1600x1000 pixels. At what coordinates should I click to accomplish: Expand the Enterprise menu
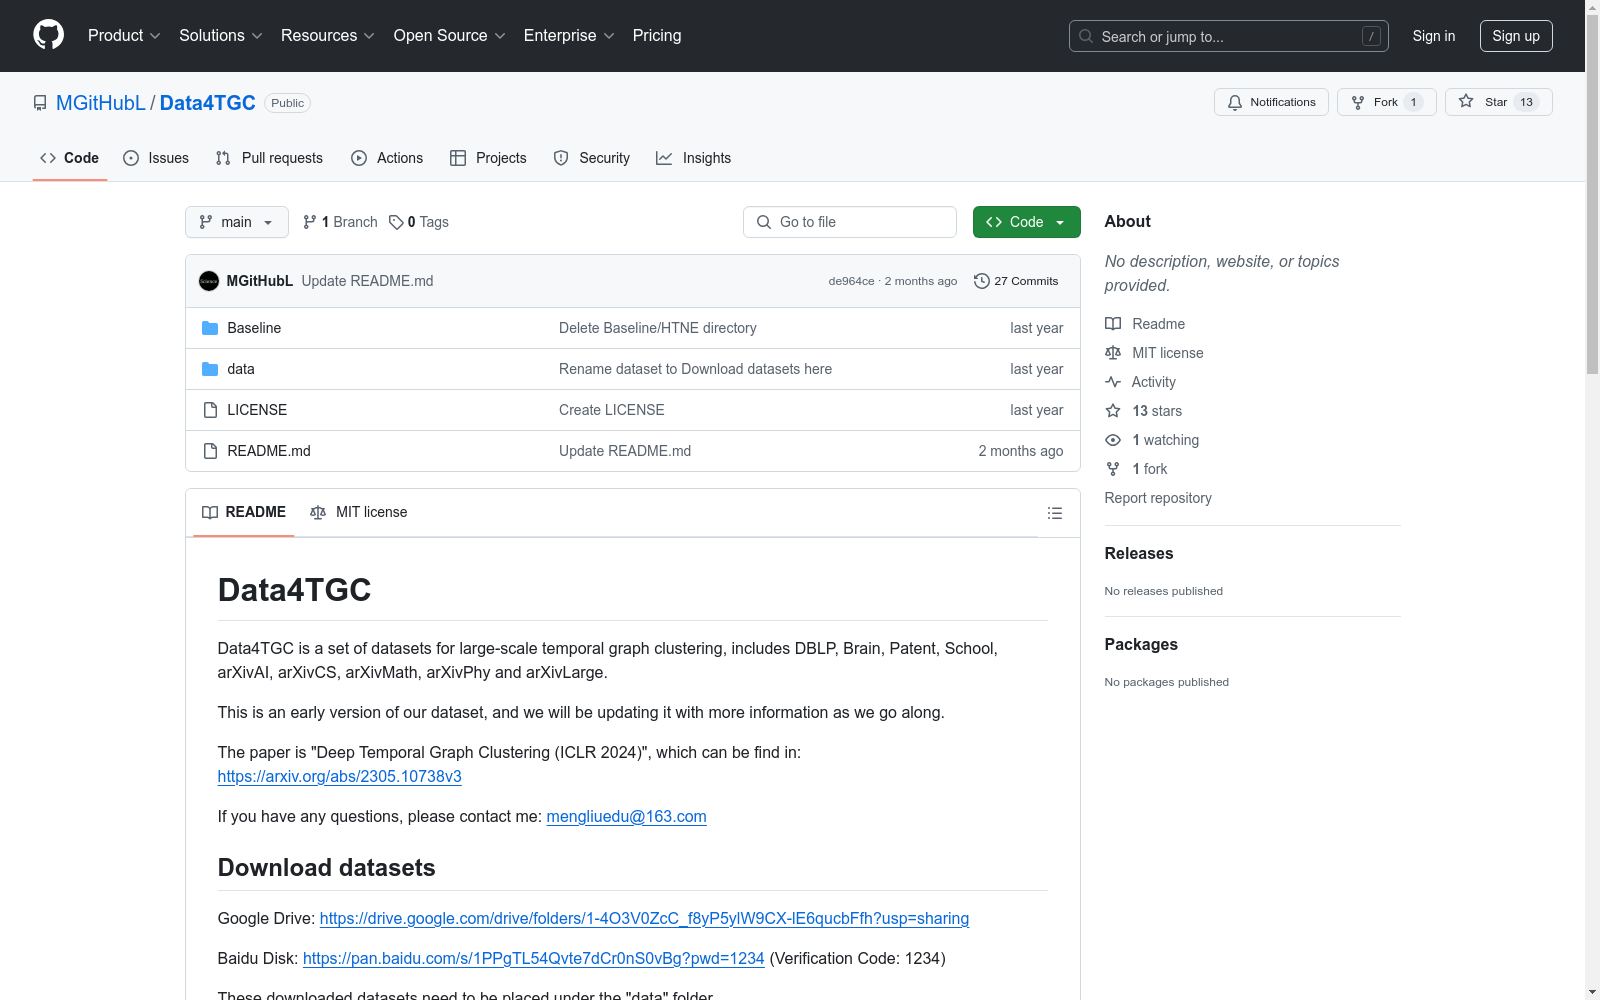pyautogui.click(x=569, y=36)
